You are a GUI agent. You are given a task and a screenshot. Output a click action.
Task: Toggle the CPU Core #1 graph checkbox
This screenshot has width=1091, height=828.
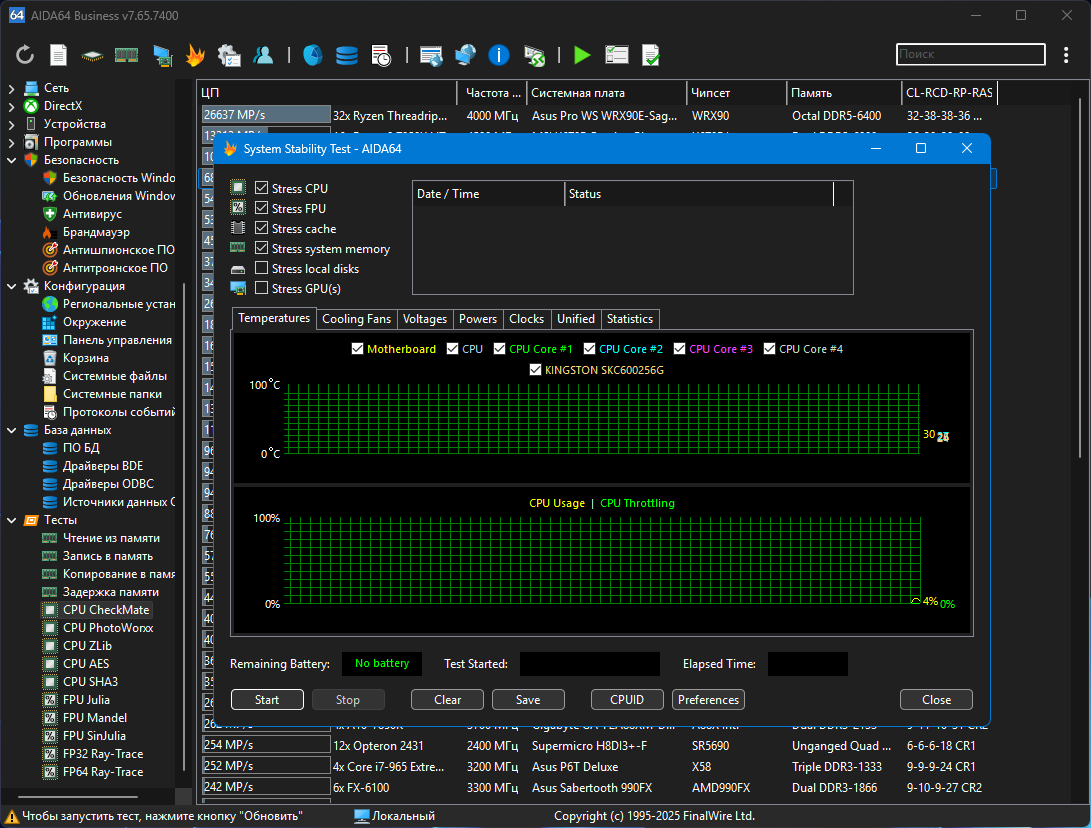500,349
